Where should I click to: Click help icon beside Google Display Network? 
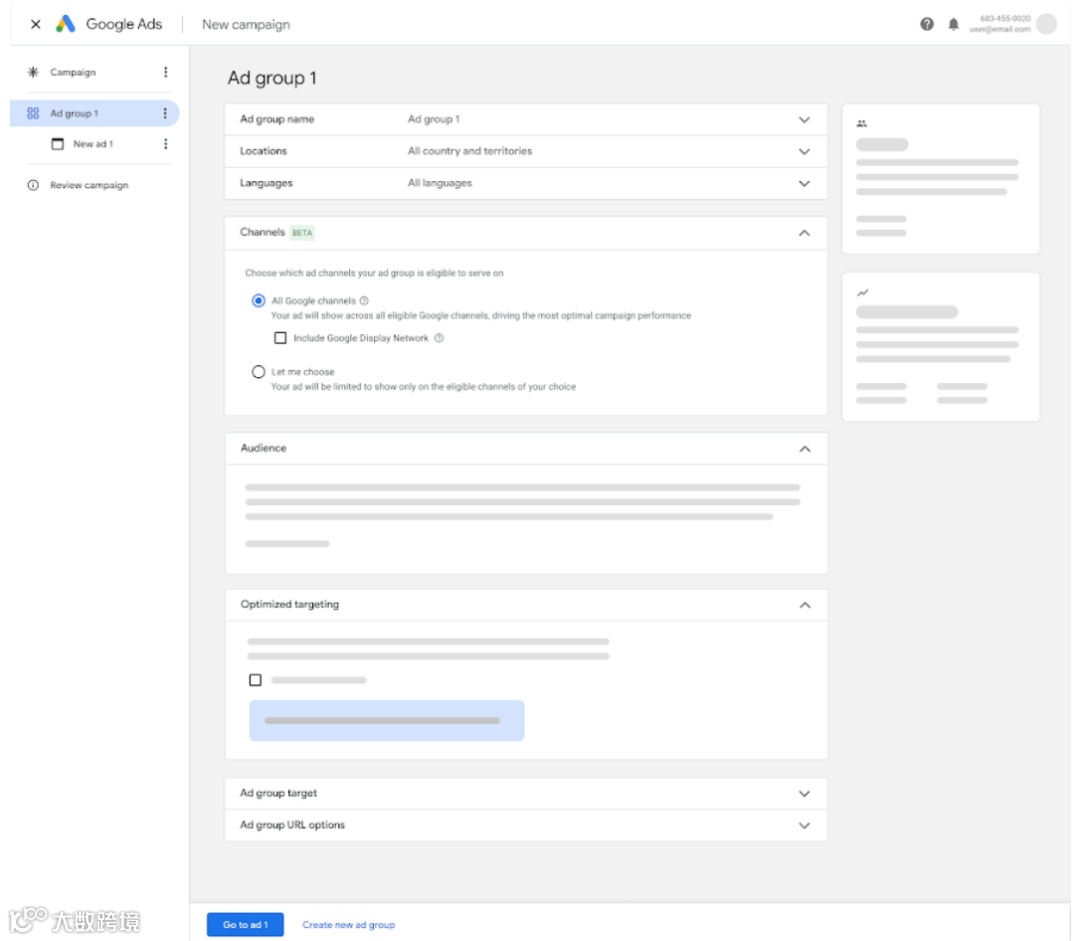tap(439, 338)
